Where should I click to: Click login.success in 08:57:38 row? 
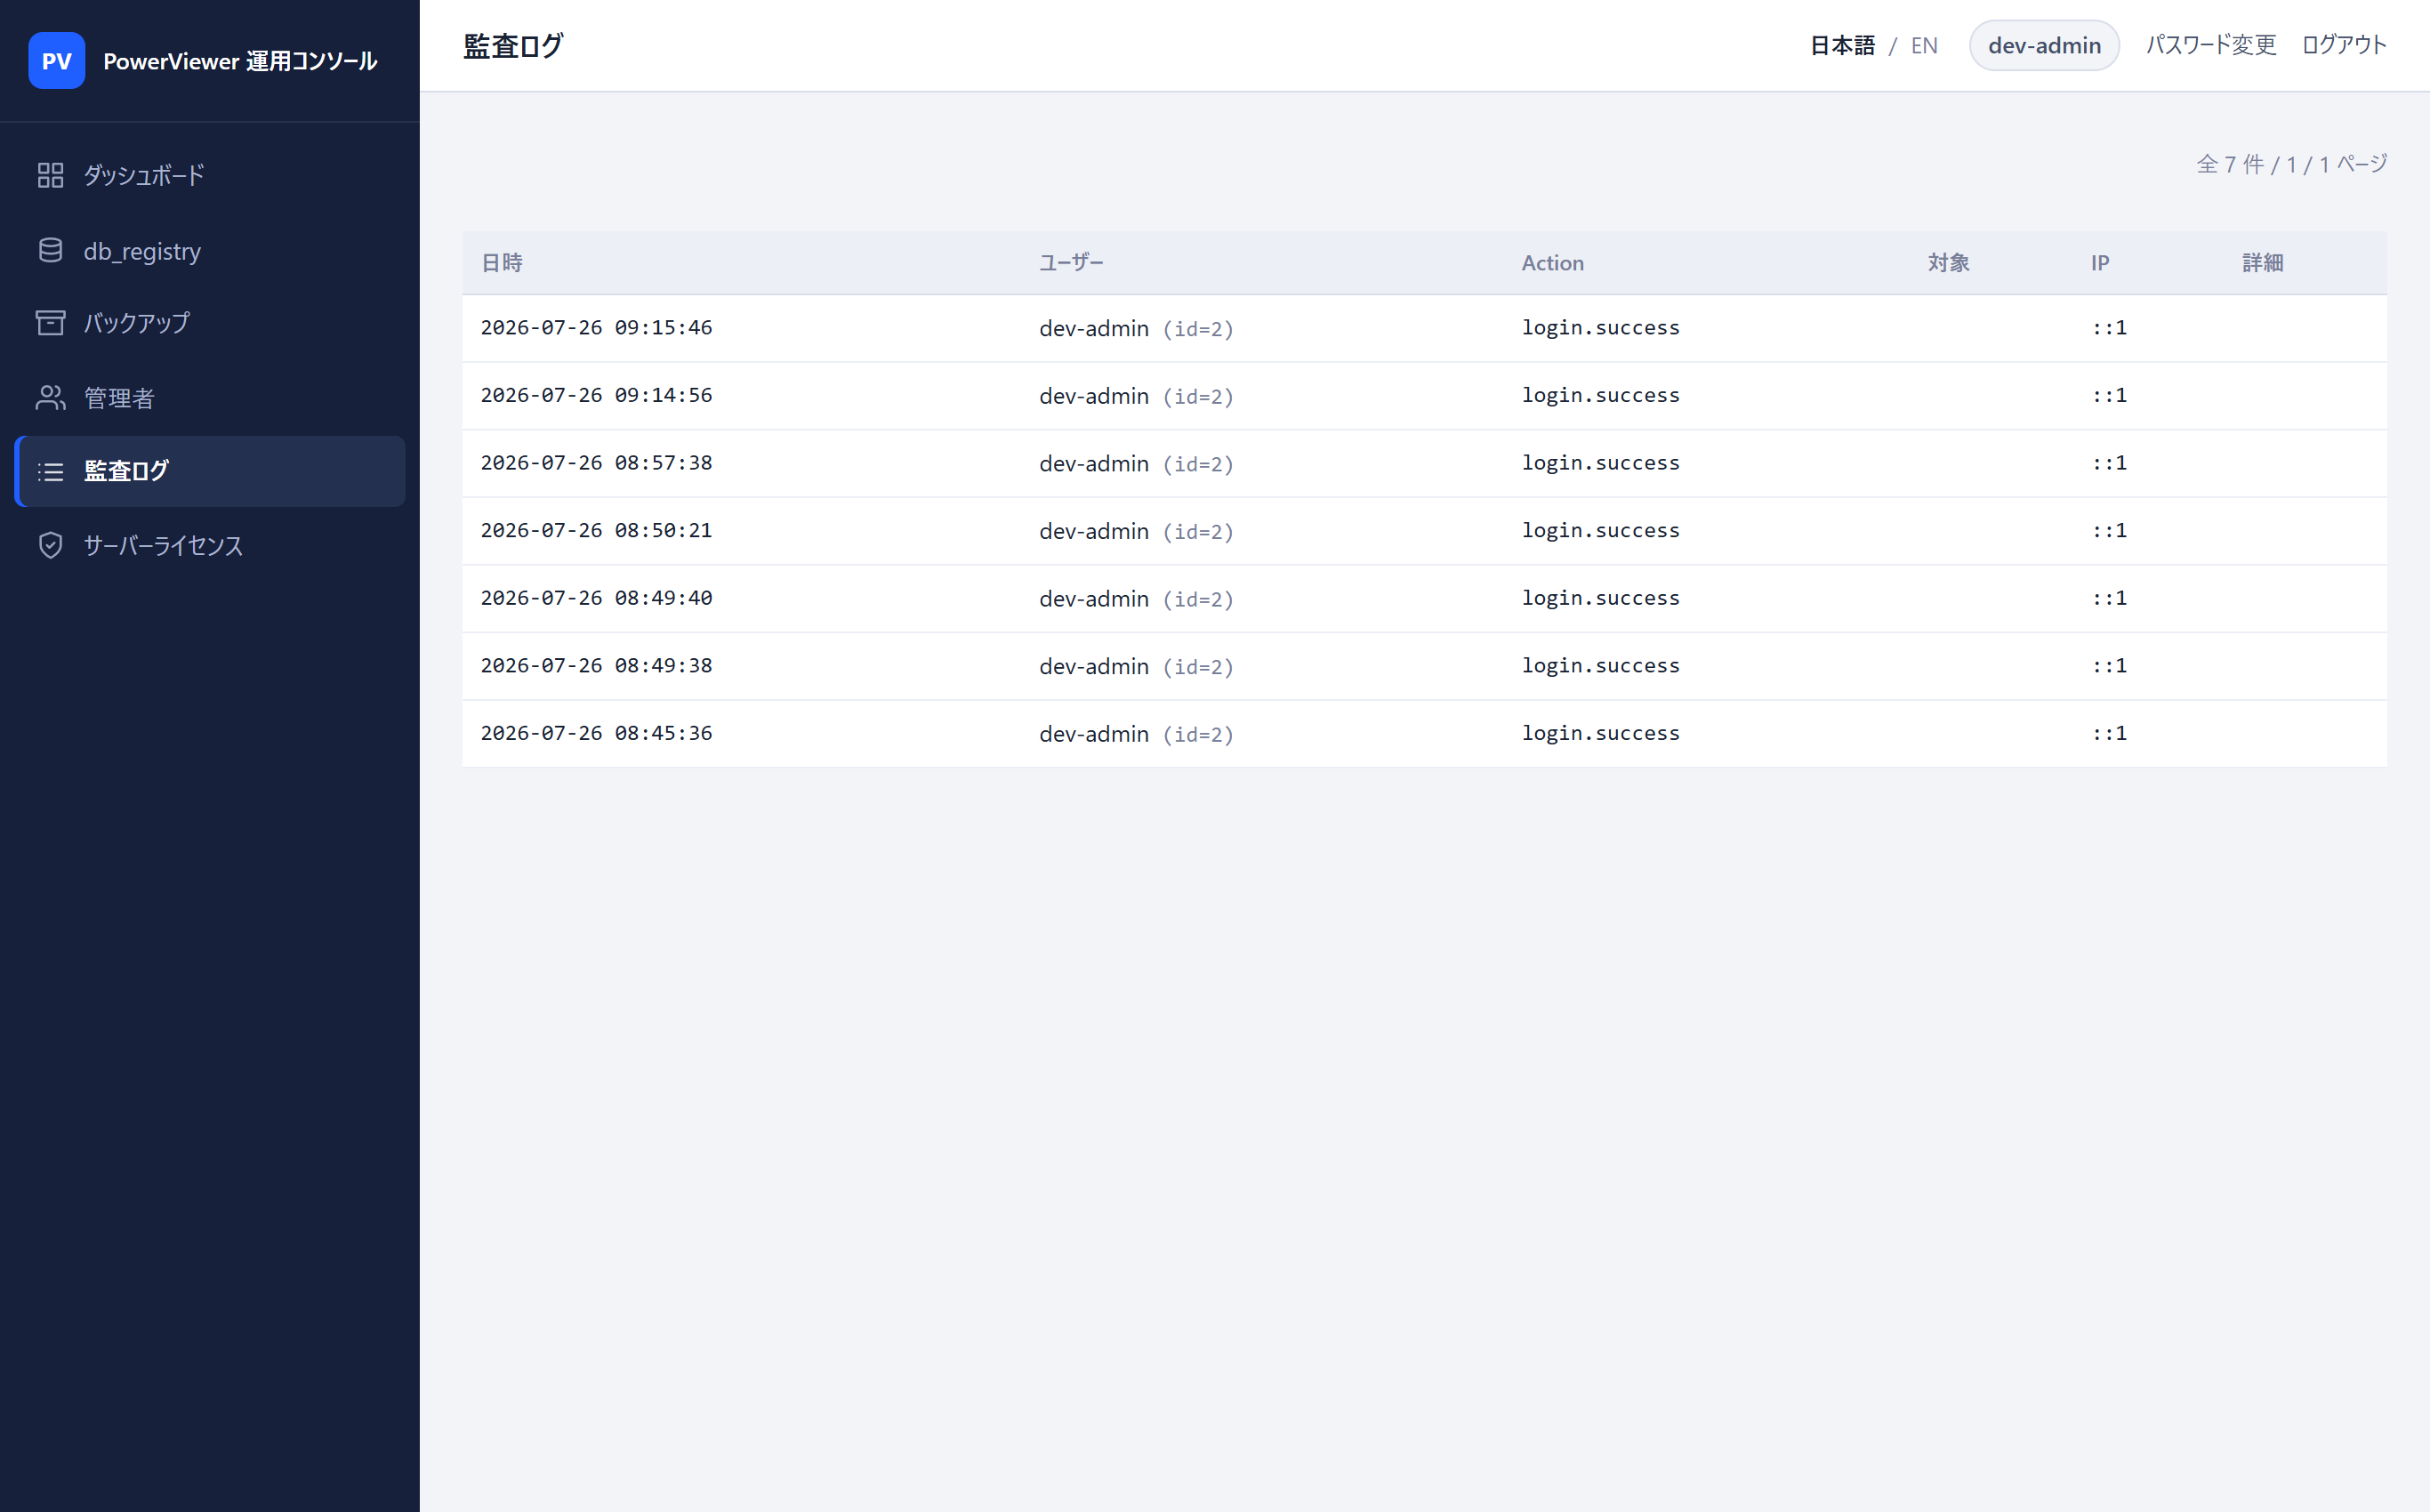coord(1601,463)
